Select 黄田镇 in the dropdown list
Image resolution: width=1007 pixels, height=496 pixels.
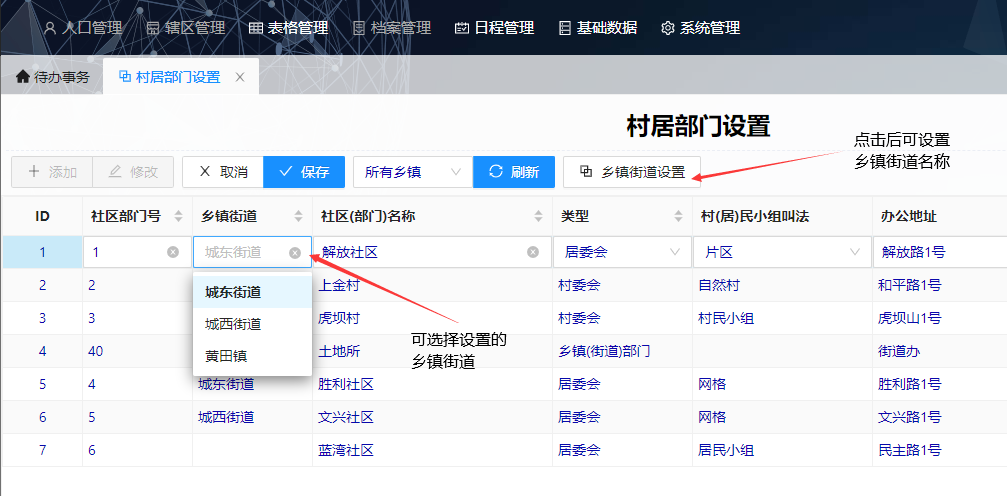[x=226, y=356]
